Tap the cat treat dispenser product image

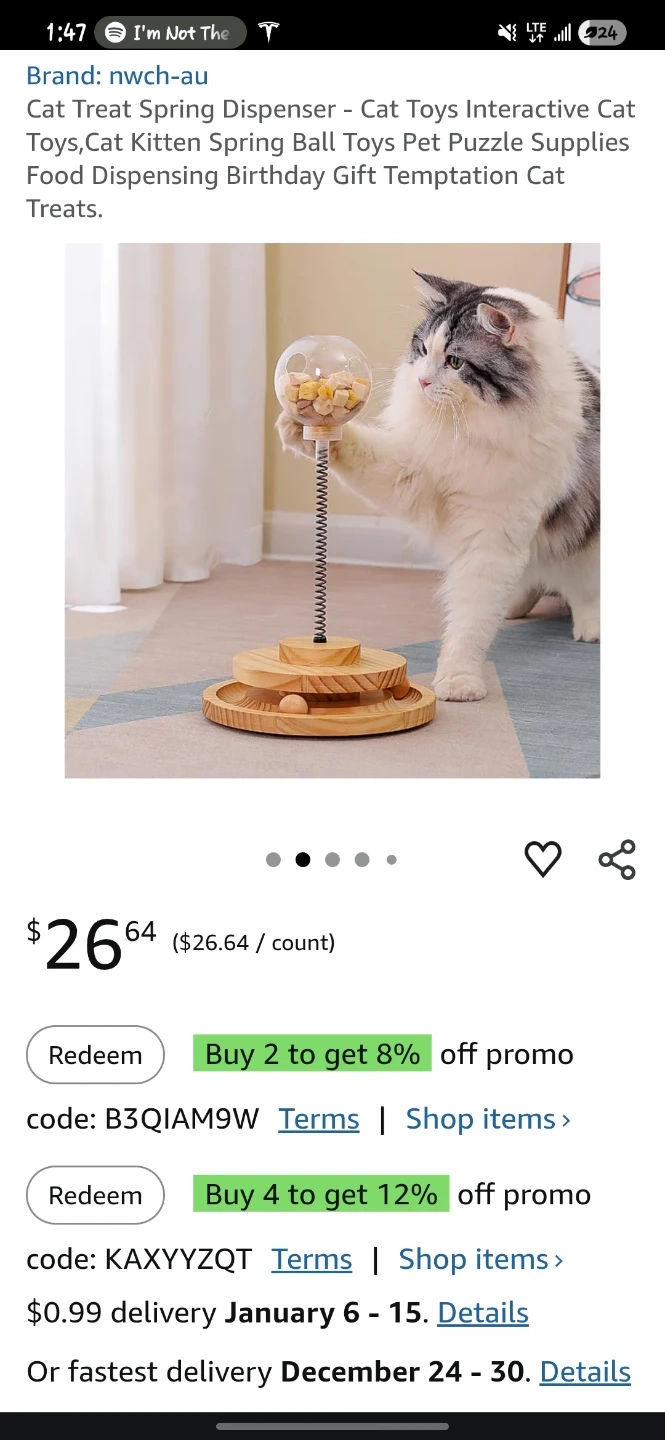pos(332,510)
